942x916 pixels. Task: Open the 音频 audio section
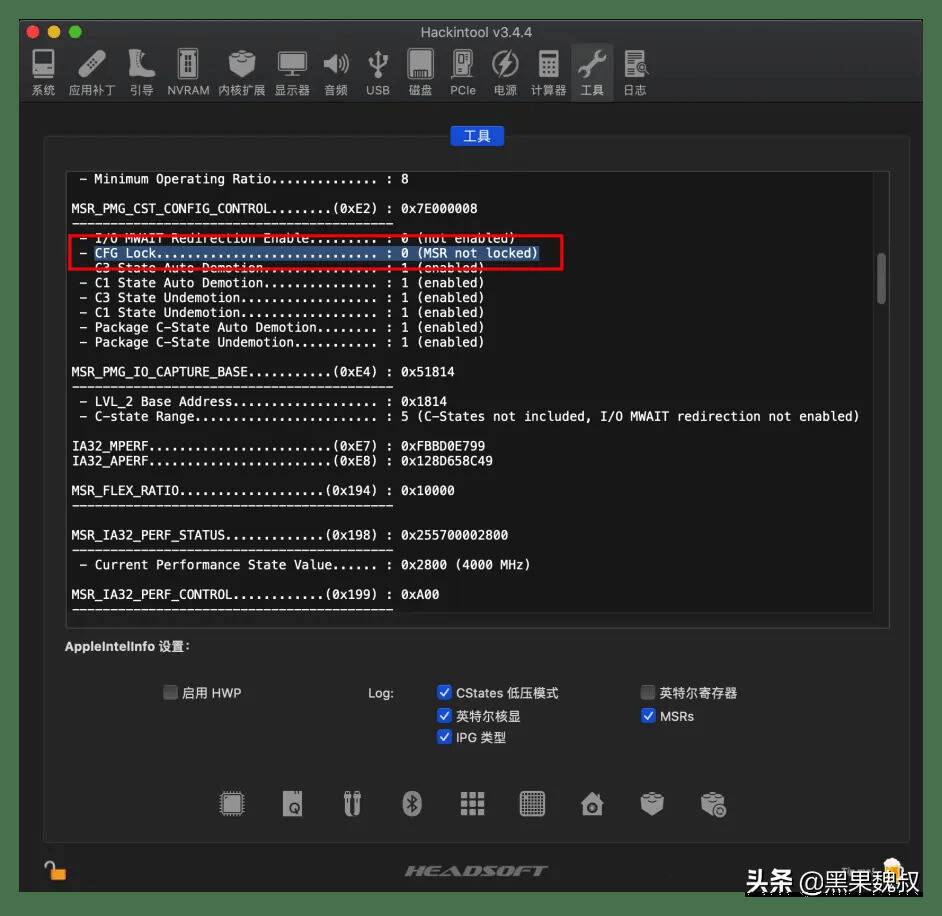(x=336, y=72)
